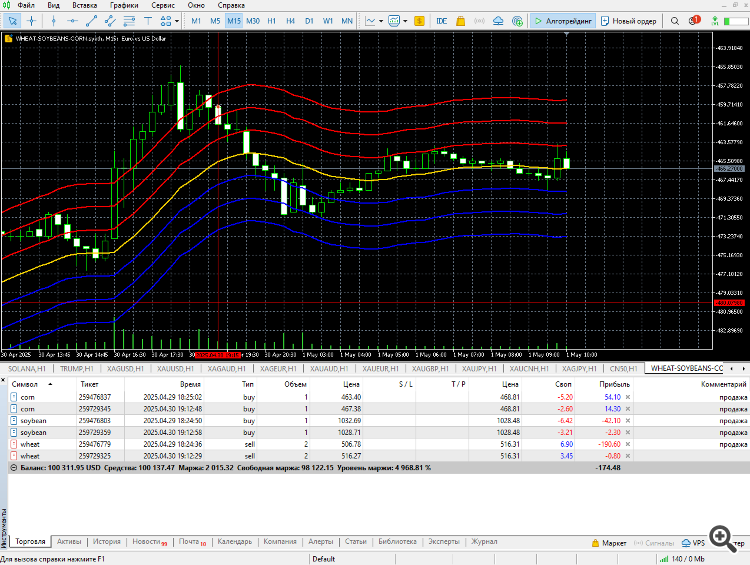Click the Новый ордер button
This screenshot has width=750, height=565.
pyautogui.click(x=629, y=21)
